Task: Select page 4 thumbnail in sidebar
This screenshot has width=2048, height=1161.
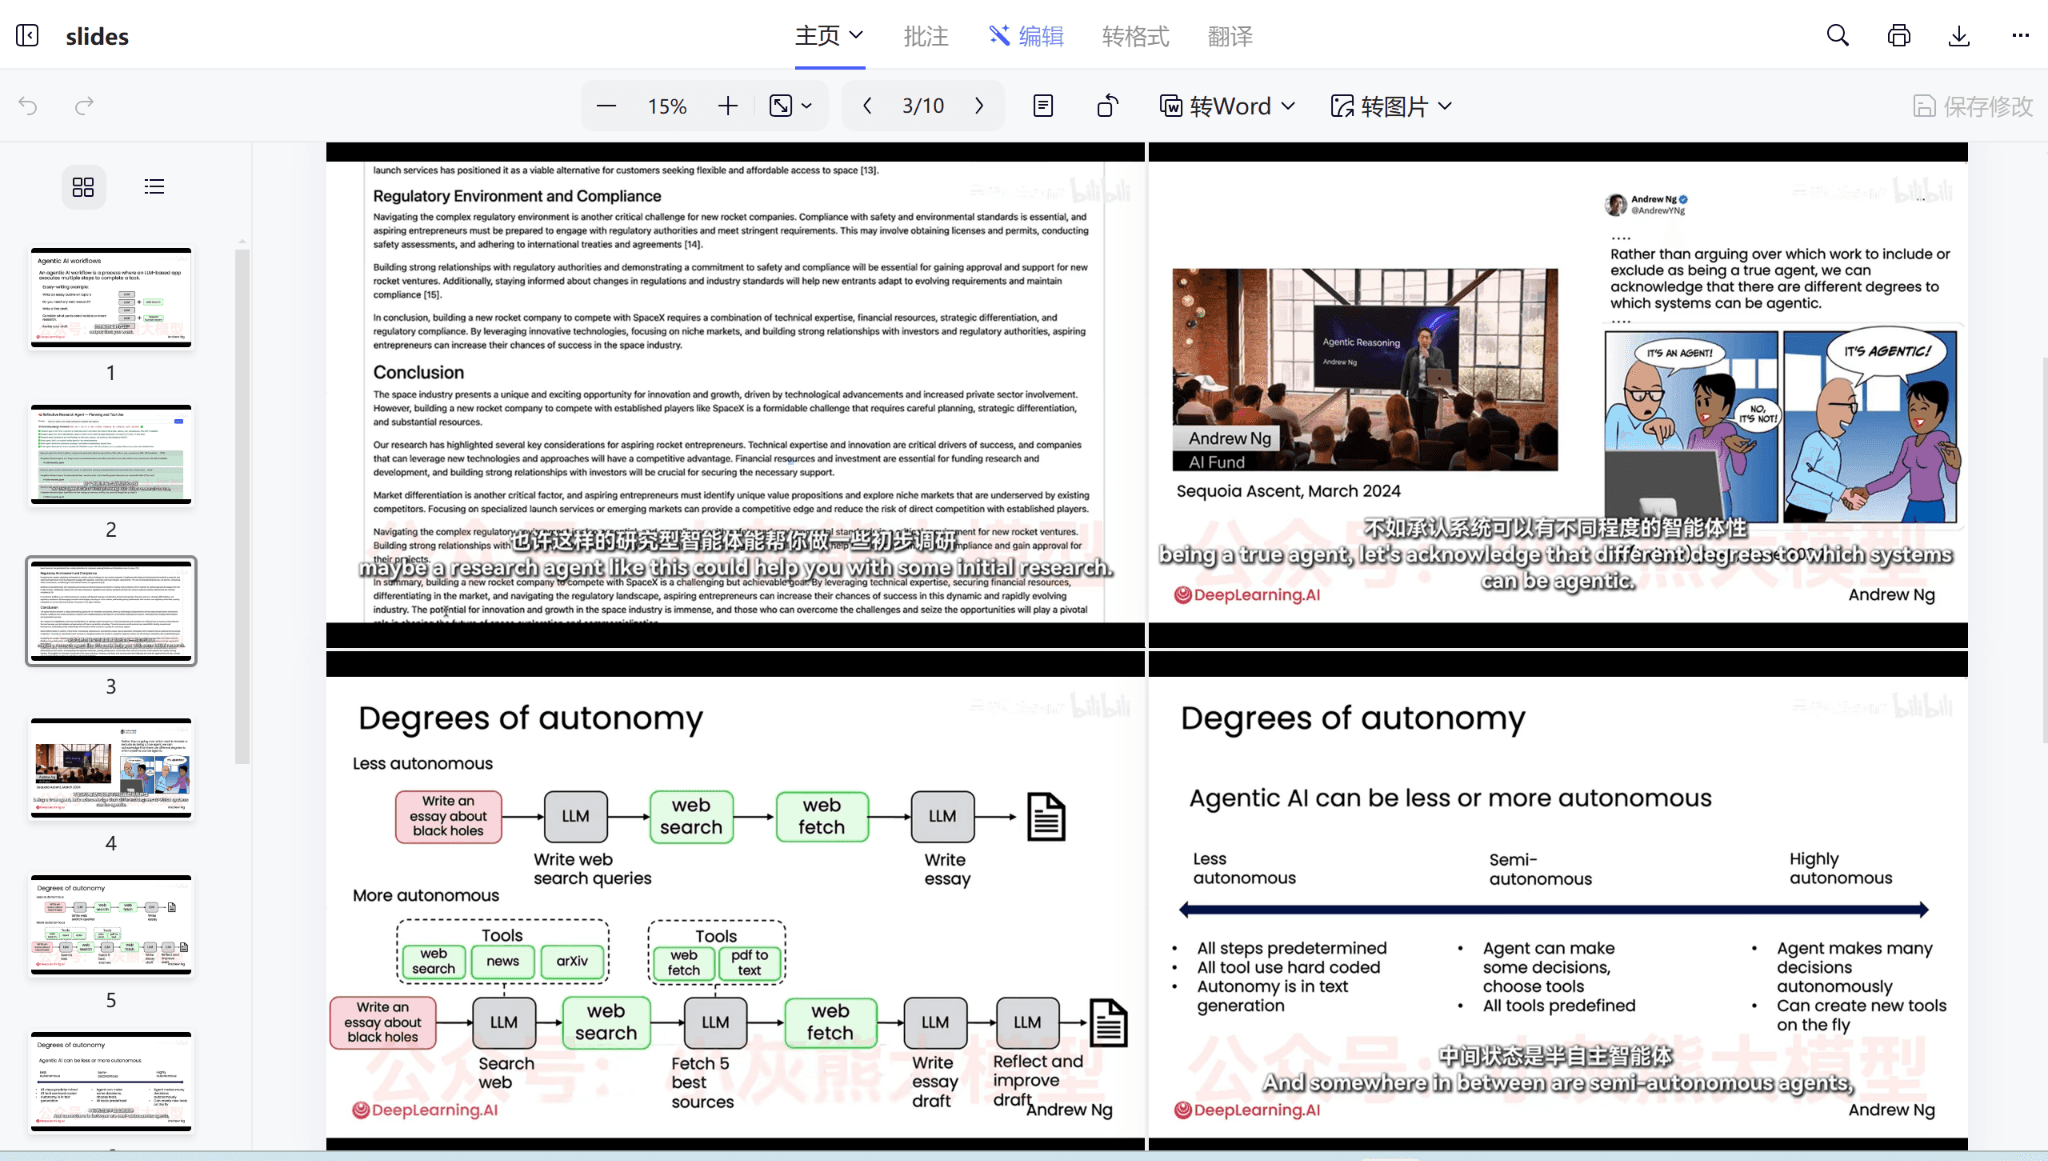Action: tap(111, 768)
